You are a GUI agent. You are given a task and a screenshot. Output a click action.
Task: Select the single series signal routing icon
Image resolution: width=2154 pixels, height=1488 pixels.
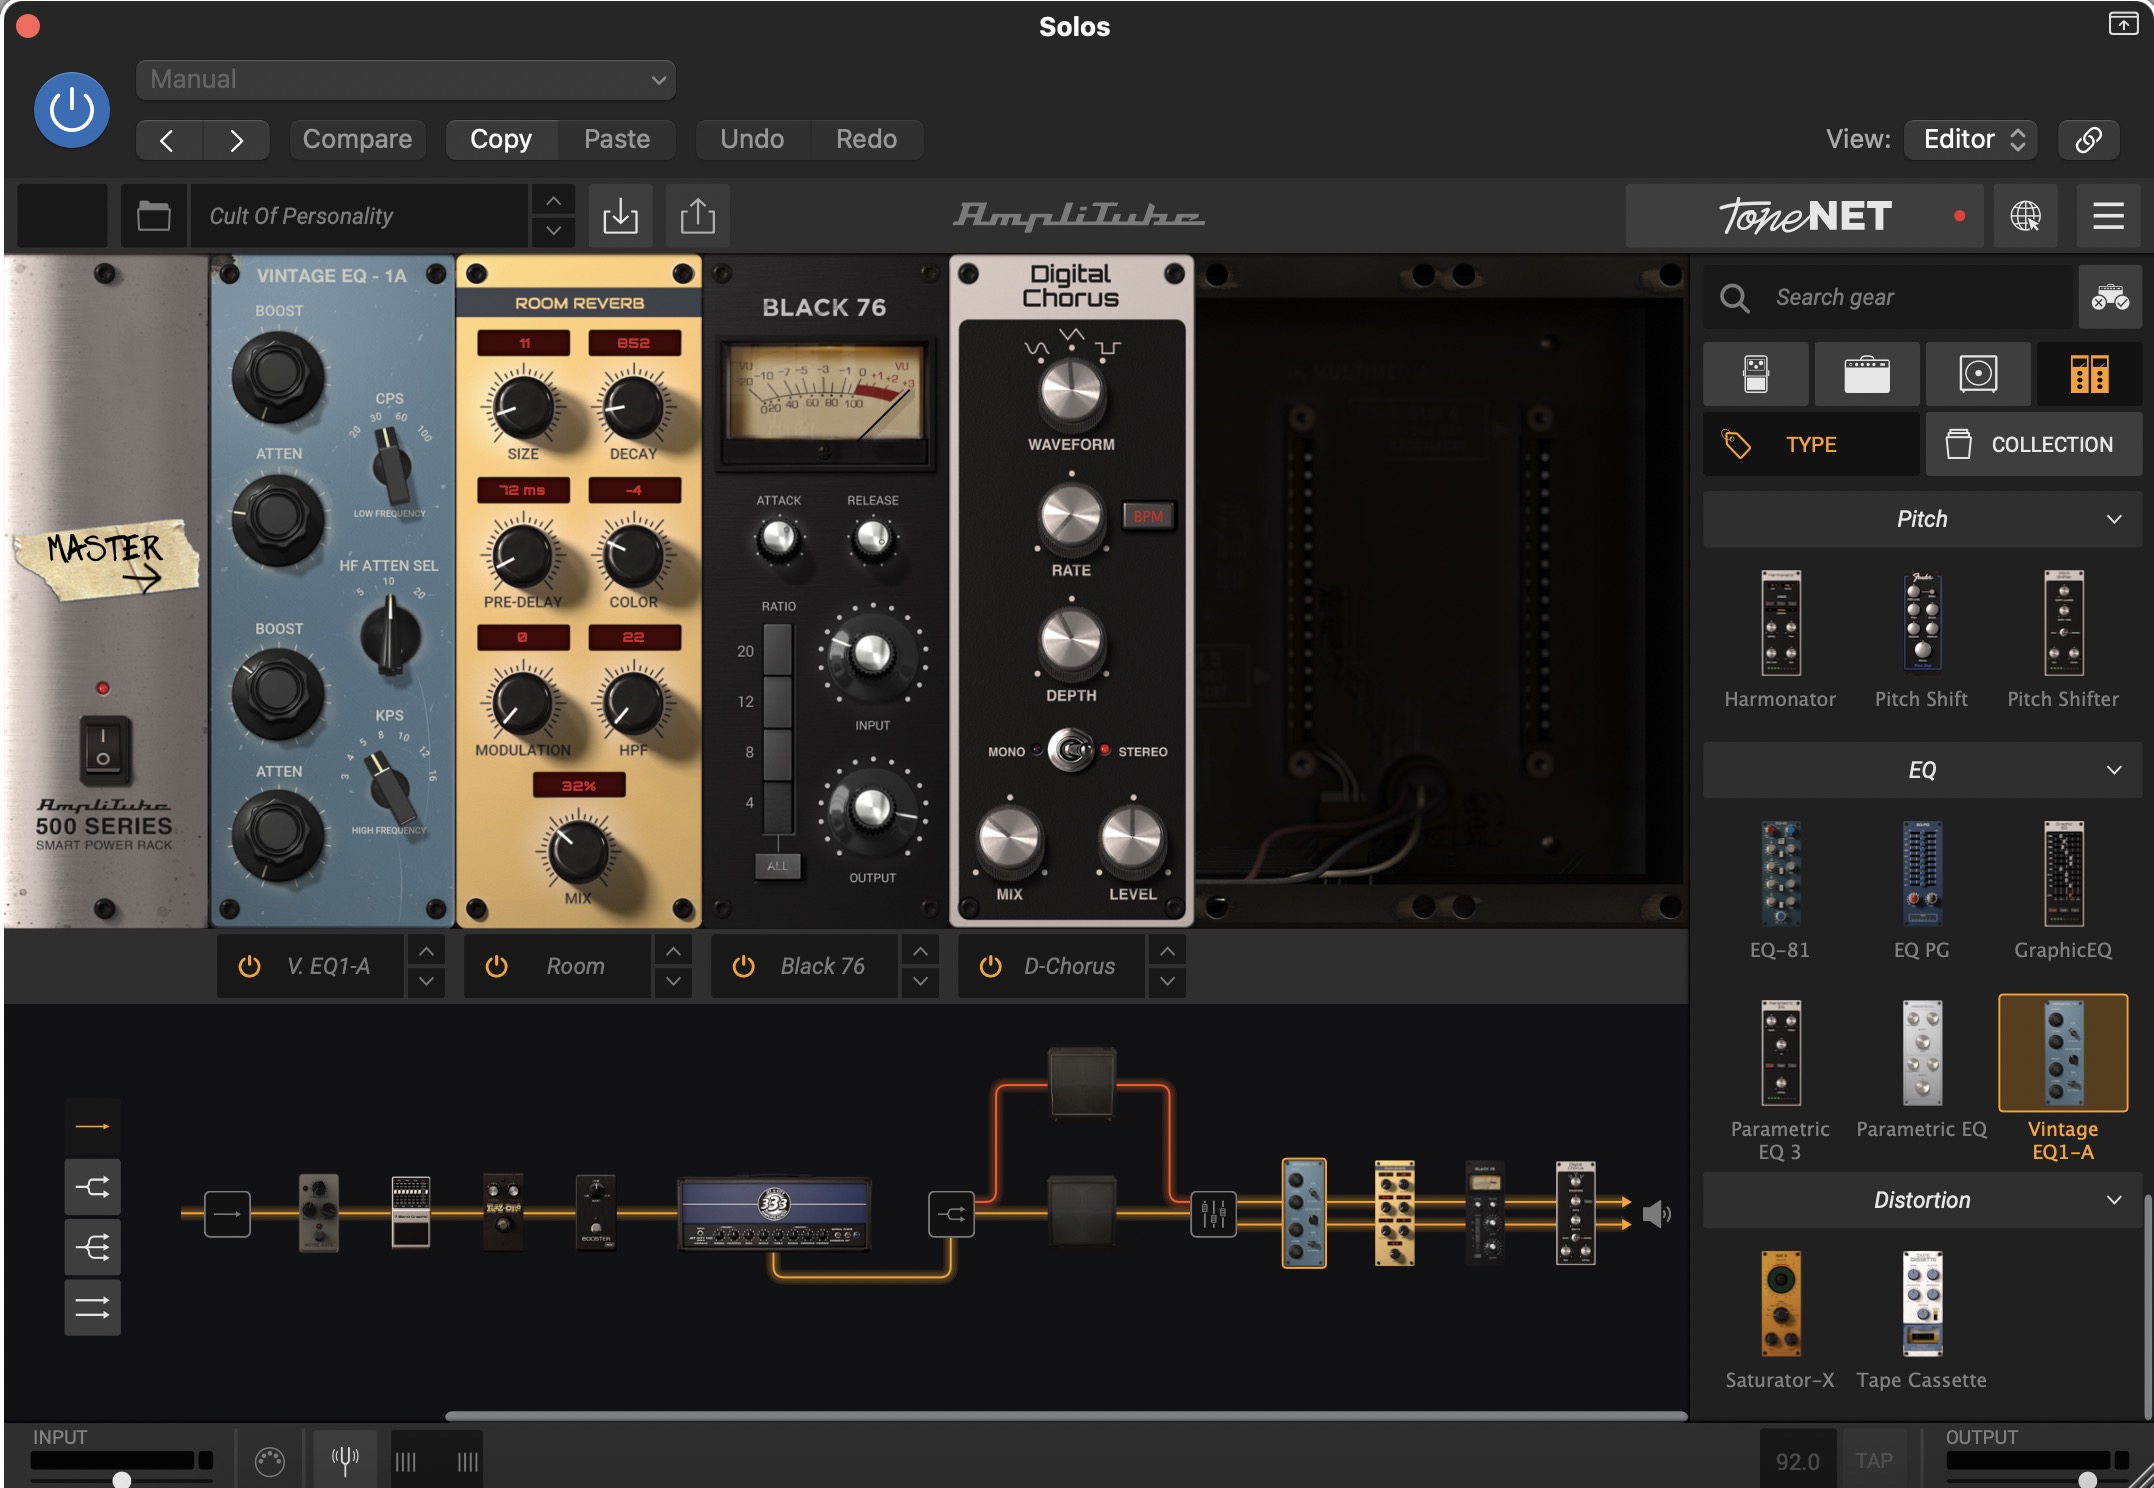point(92,1127)
